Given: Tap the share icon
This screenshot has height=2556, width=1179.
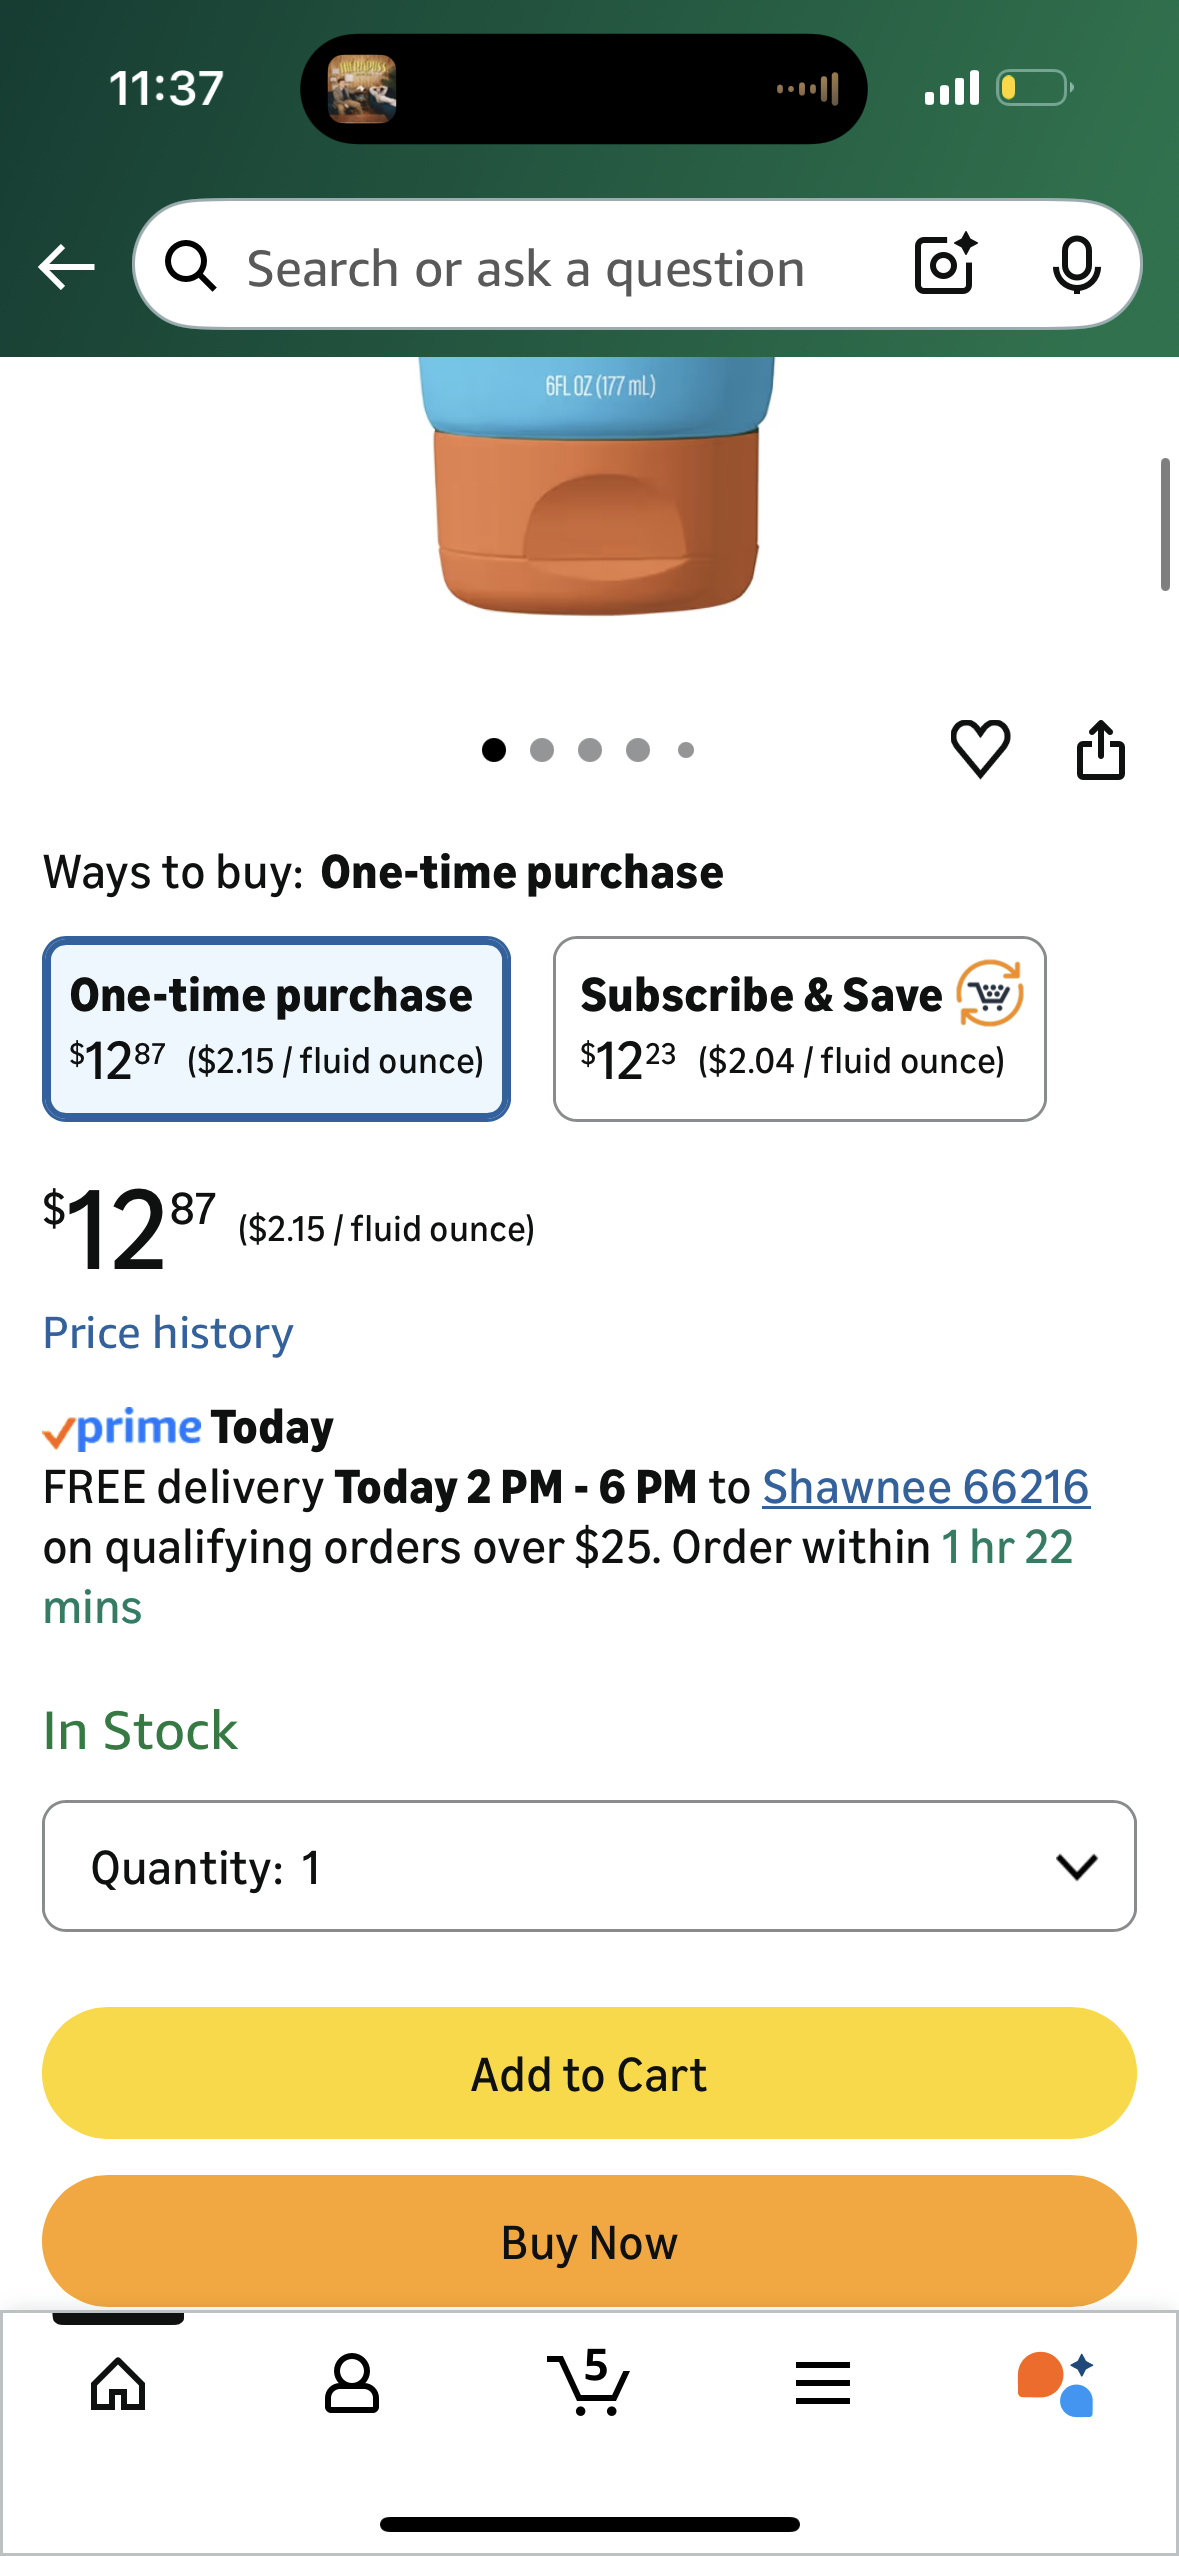Looking at the screenshot, I should pos(1100,749).
